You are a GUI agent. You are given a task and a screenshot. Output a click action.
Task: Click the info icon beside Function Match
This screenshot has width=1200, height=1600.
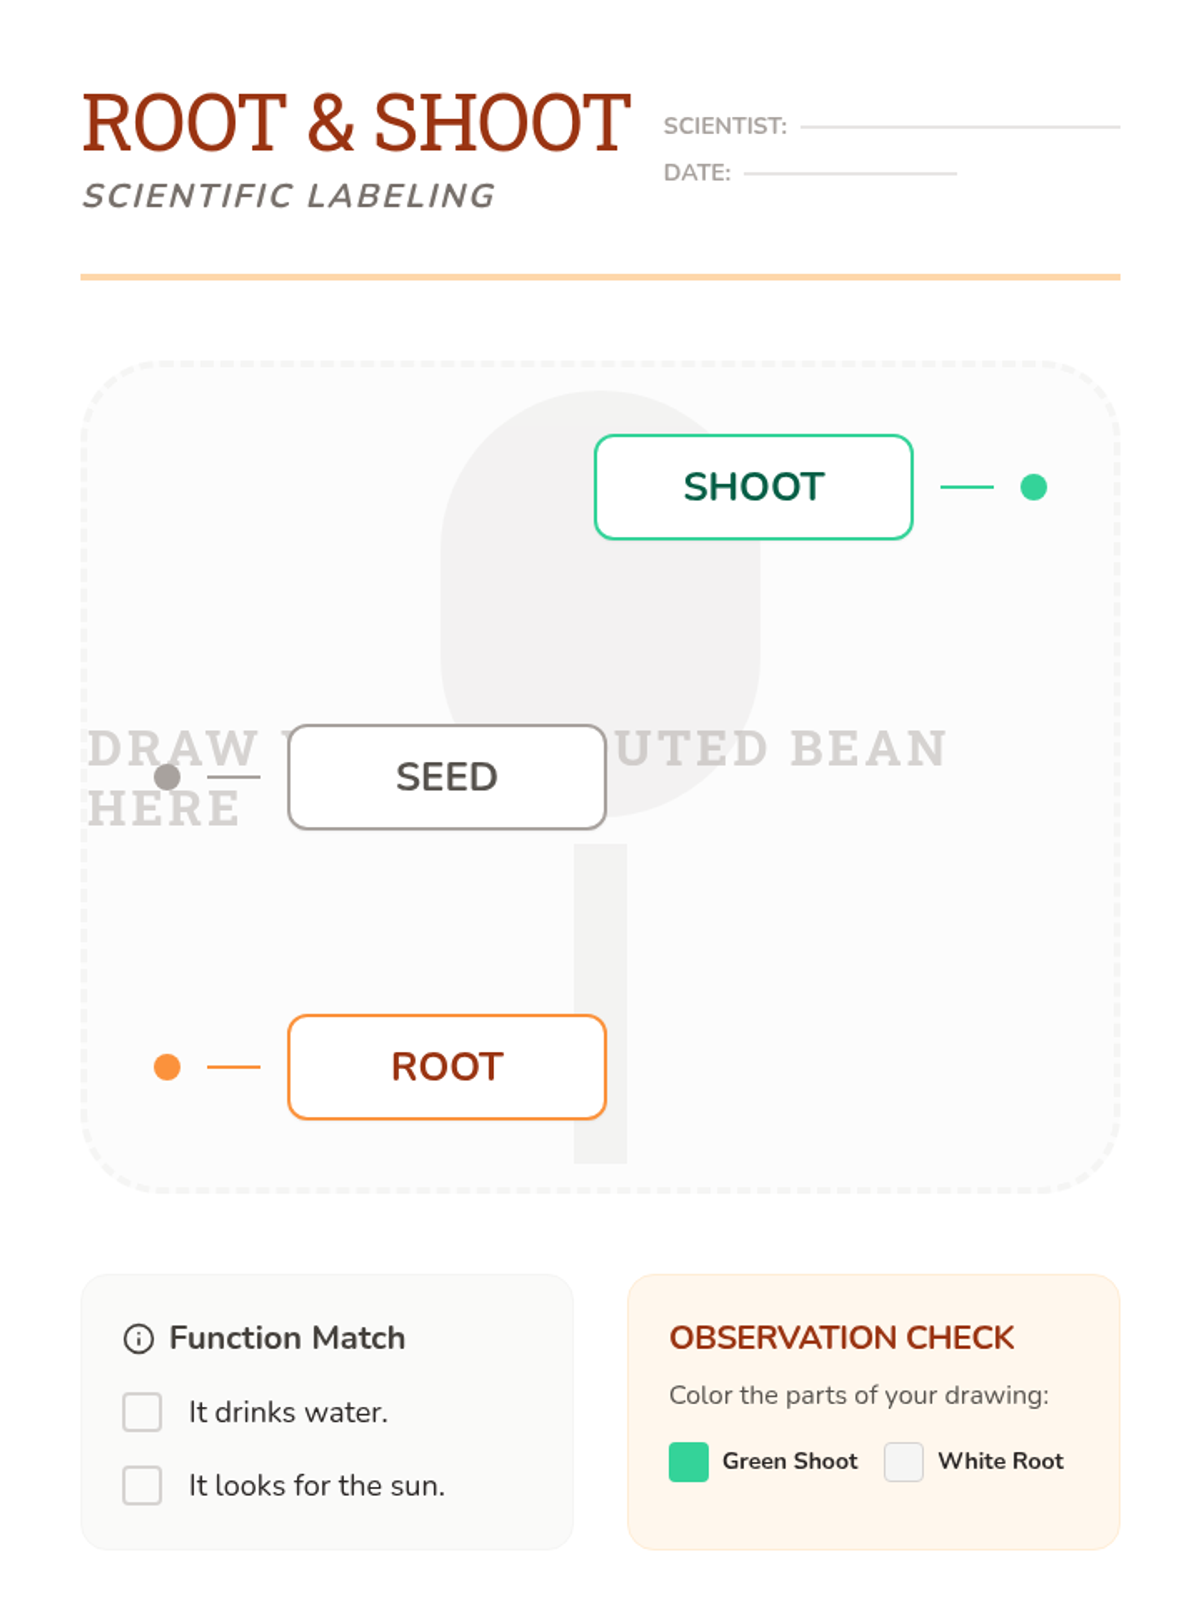pyautogui.click(x=138, y=1338)
